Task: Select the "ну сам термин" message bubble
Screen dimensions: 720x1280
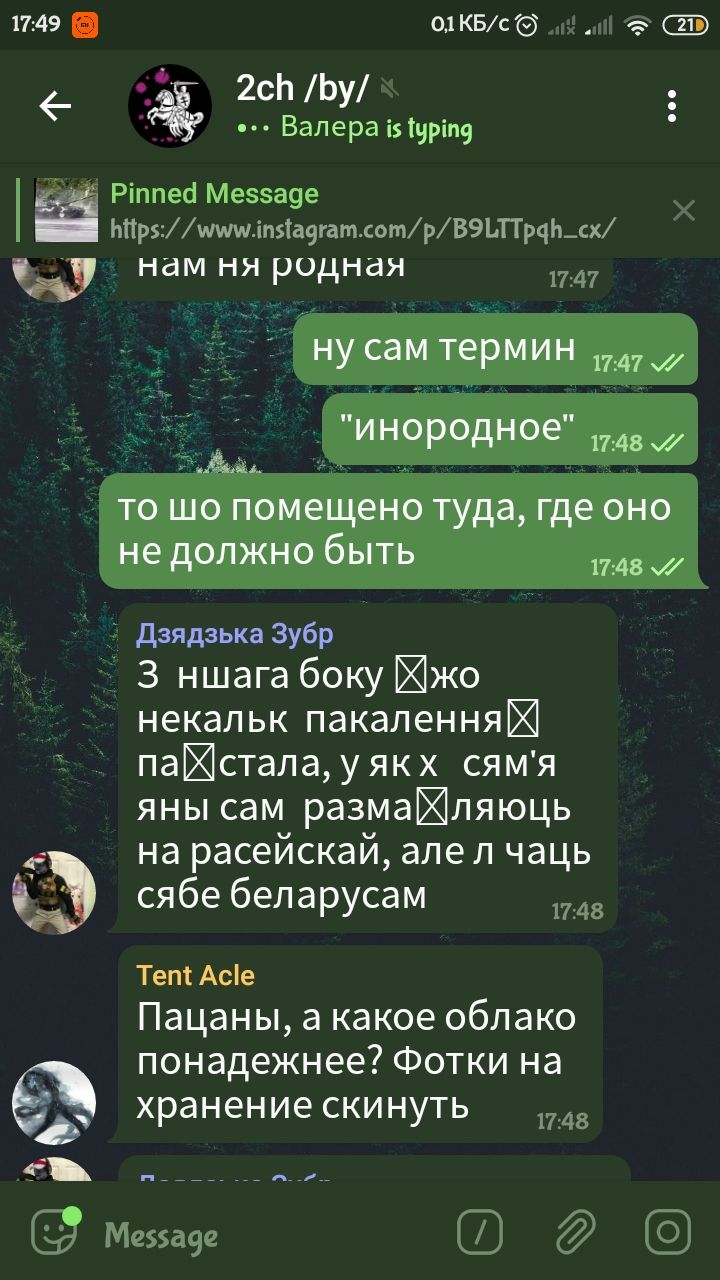Action: (x=495, y=349)
